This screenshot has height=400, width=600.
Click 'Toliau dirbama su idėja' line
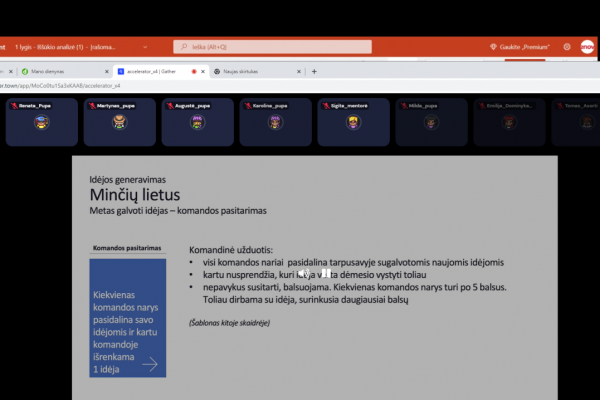(x=305, y=300)
